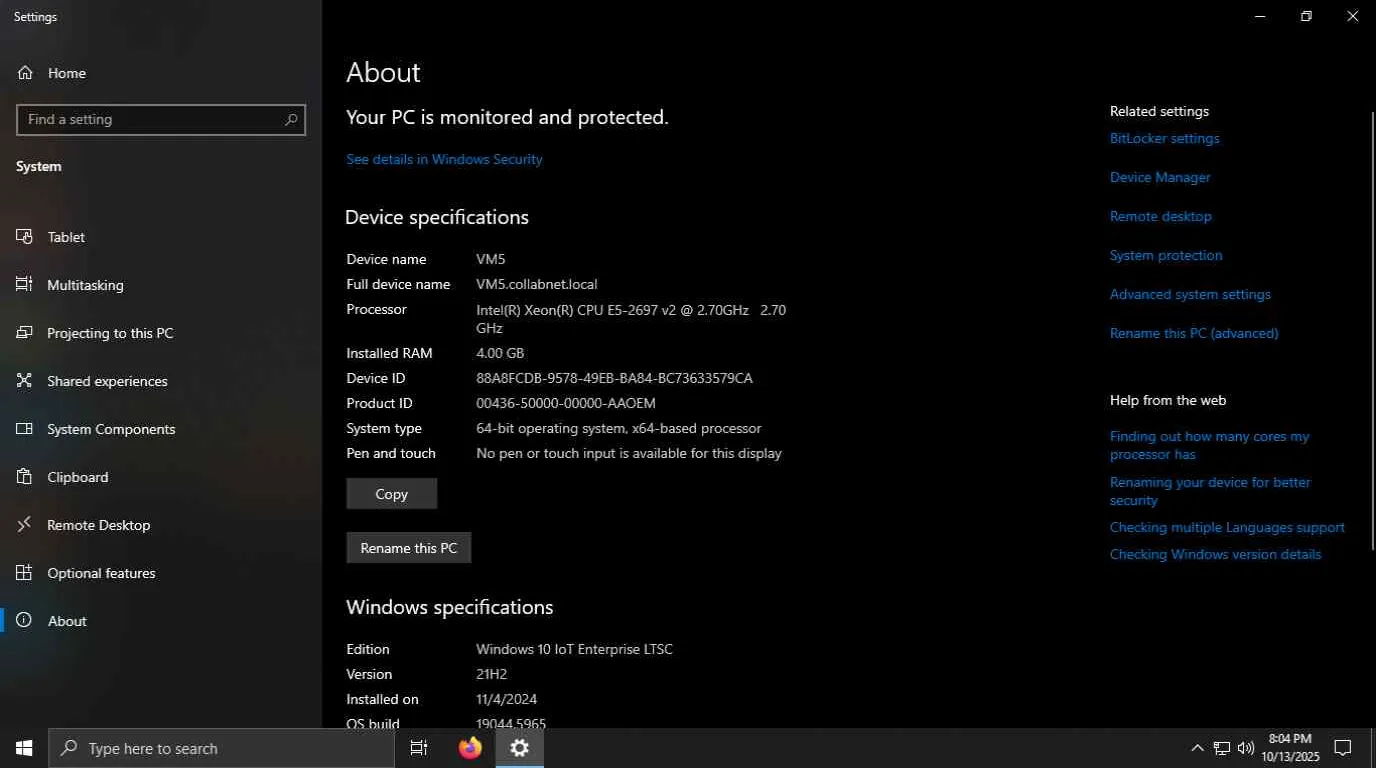Select the About info icon

click(25, 621)
